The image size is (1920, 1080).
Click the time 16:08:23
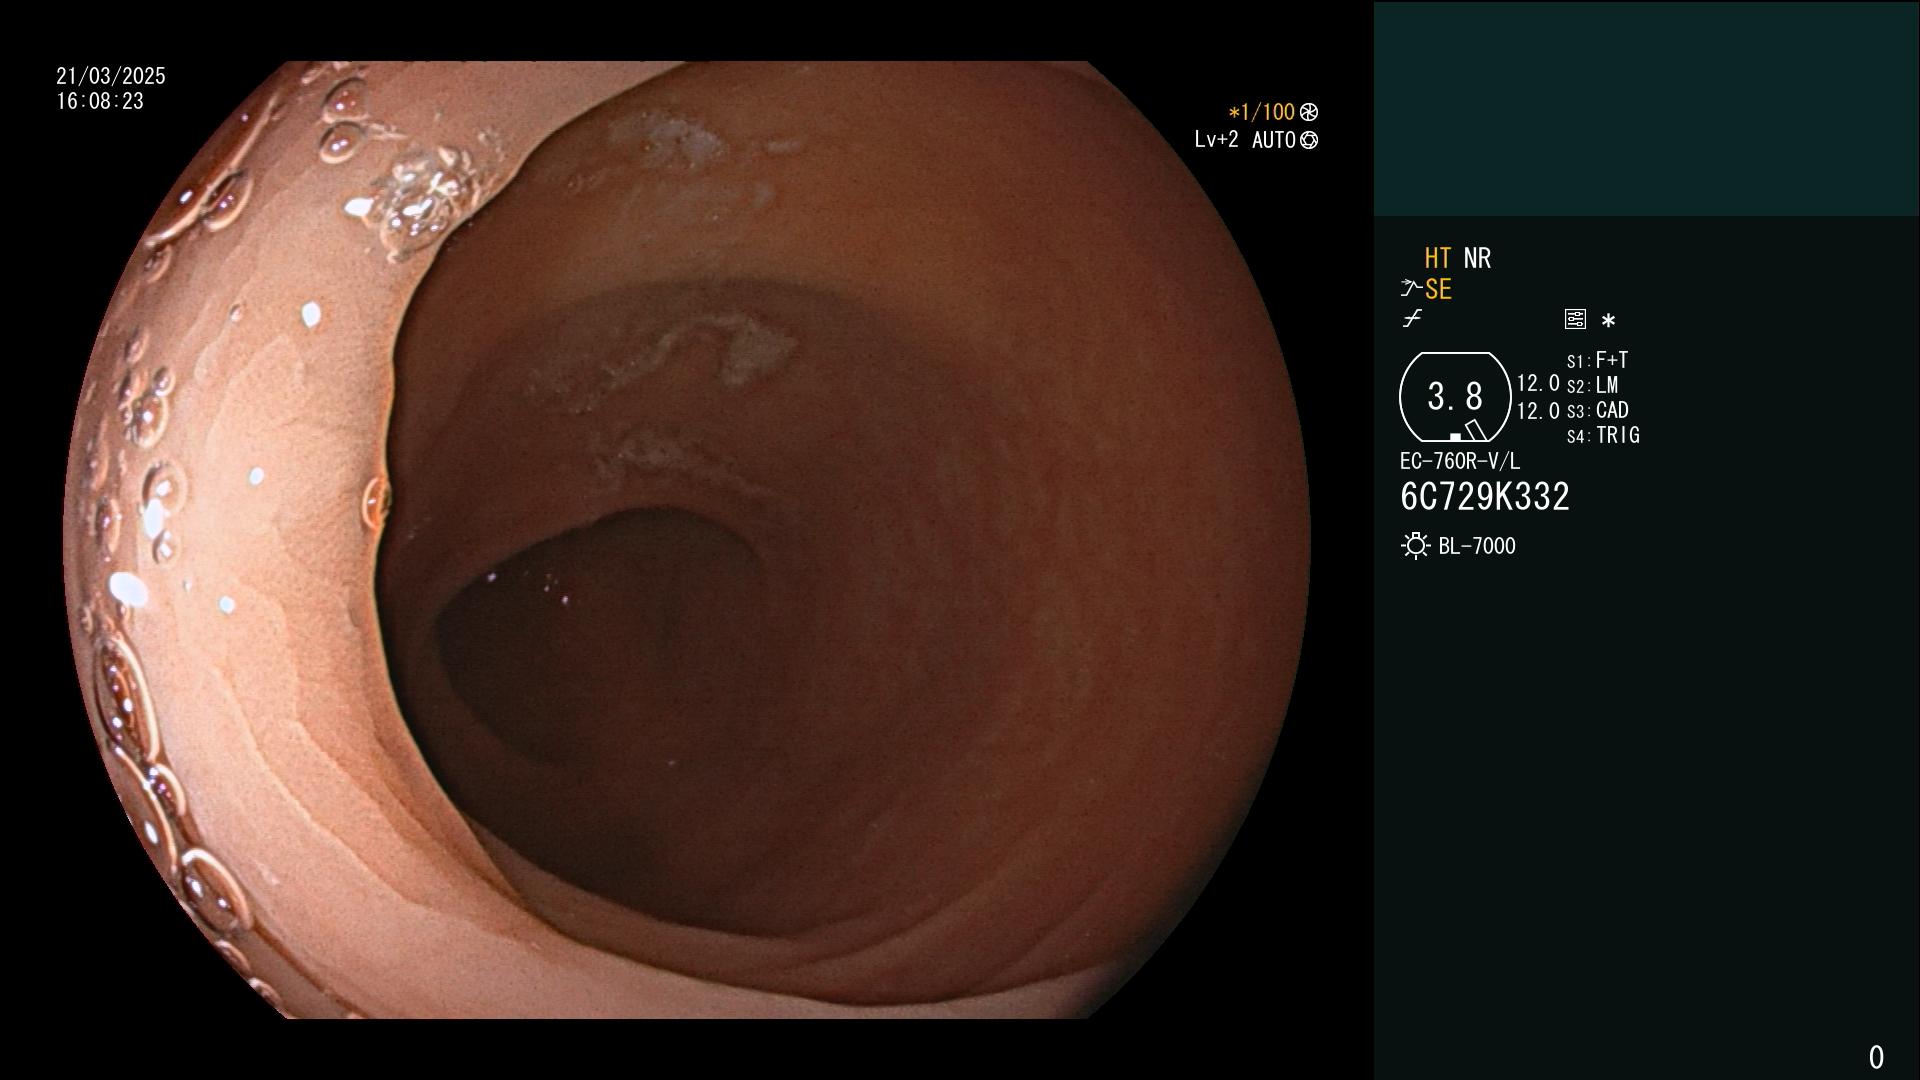point(100,101)
